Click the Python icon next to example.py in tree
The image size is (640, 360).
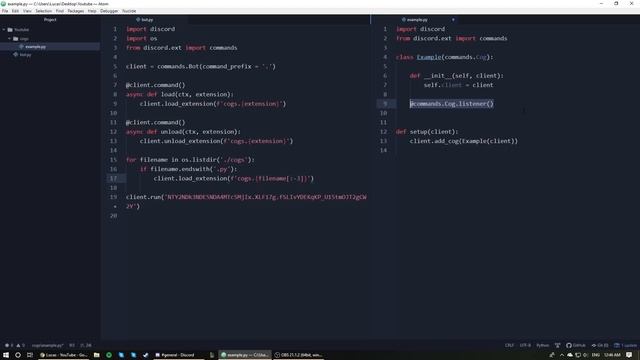[x=21, y=47]
